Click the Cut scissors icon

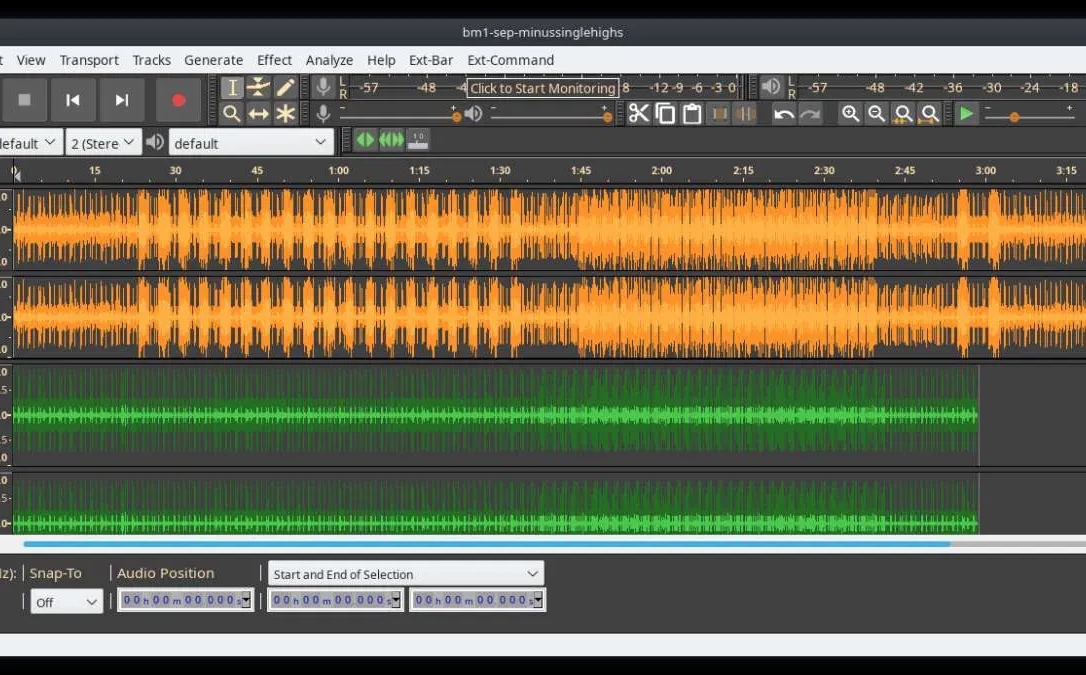click(x=638, y=114)
